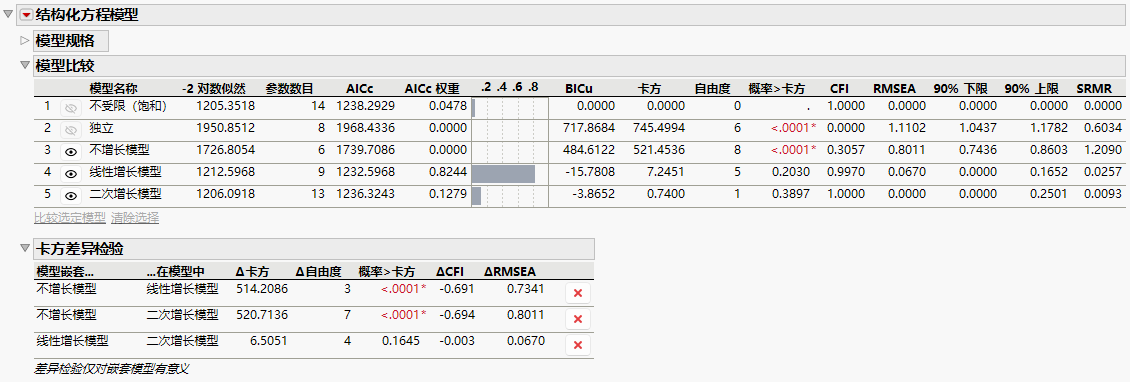This screenshot has height=382, width=1130.
Task: Collapse the 模型比较 section
Action: [25, 66]
